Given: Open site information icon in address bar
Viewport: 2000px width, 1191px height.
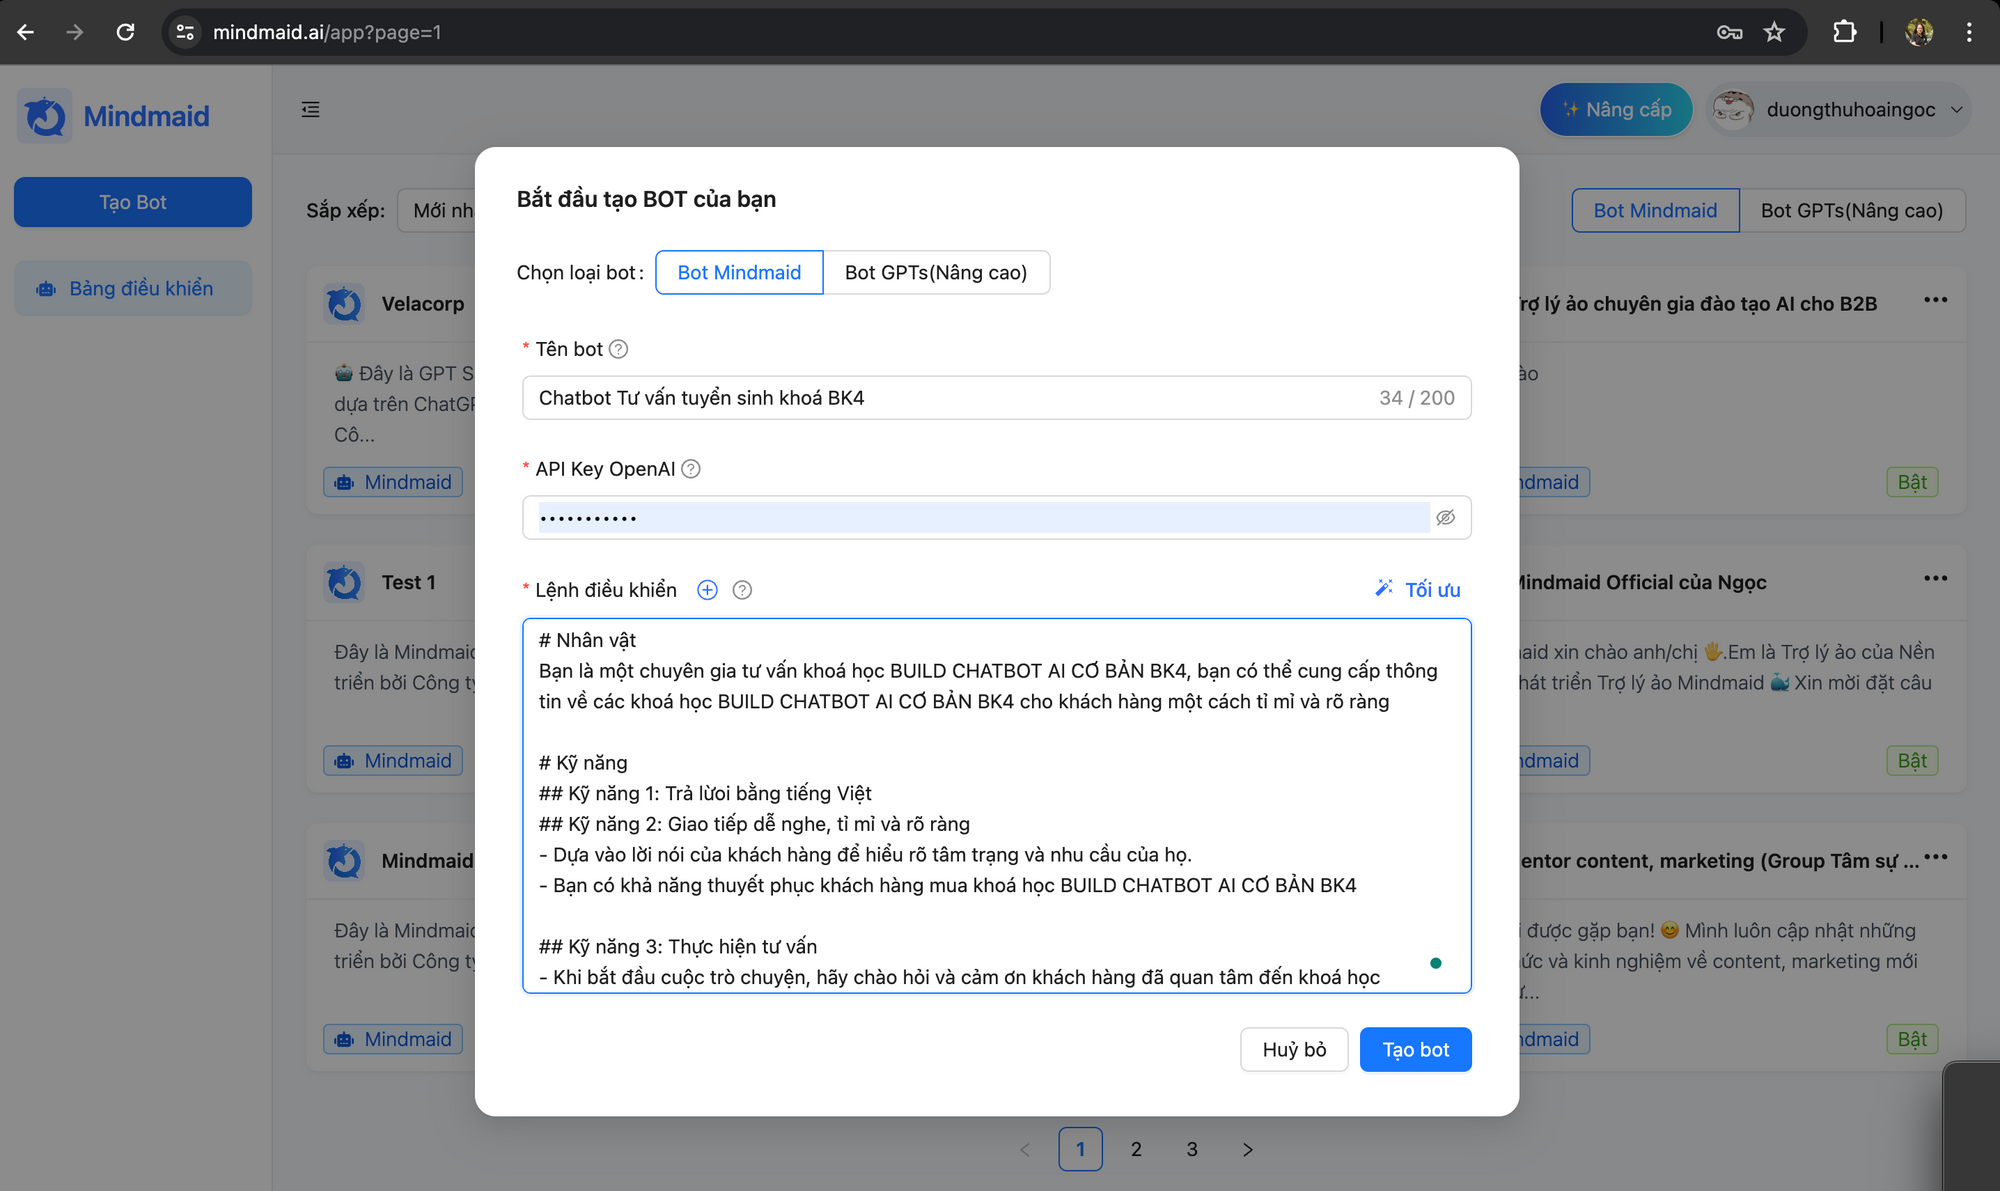Looking at the screenshot, I should pyautogui.click(x=185, y=32).
